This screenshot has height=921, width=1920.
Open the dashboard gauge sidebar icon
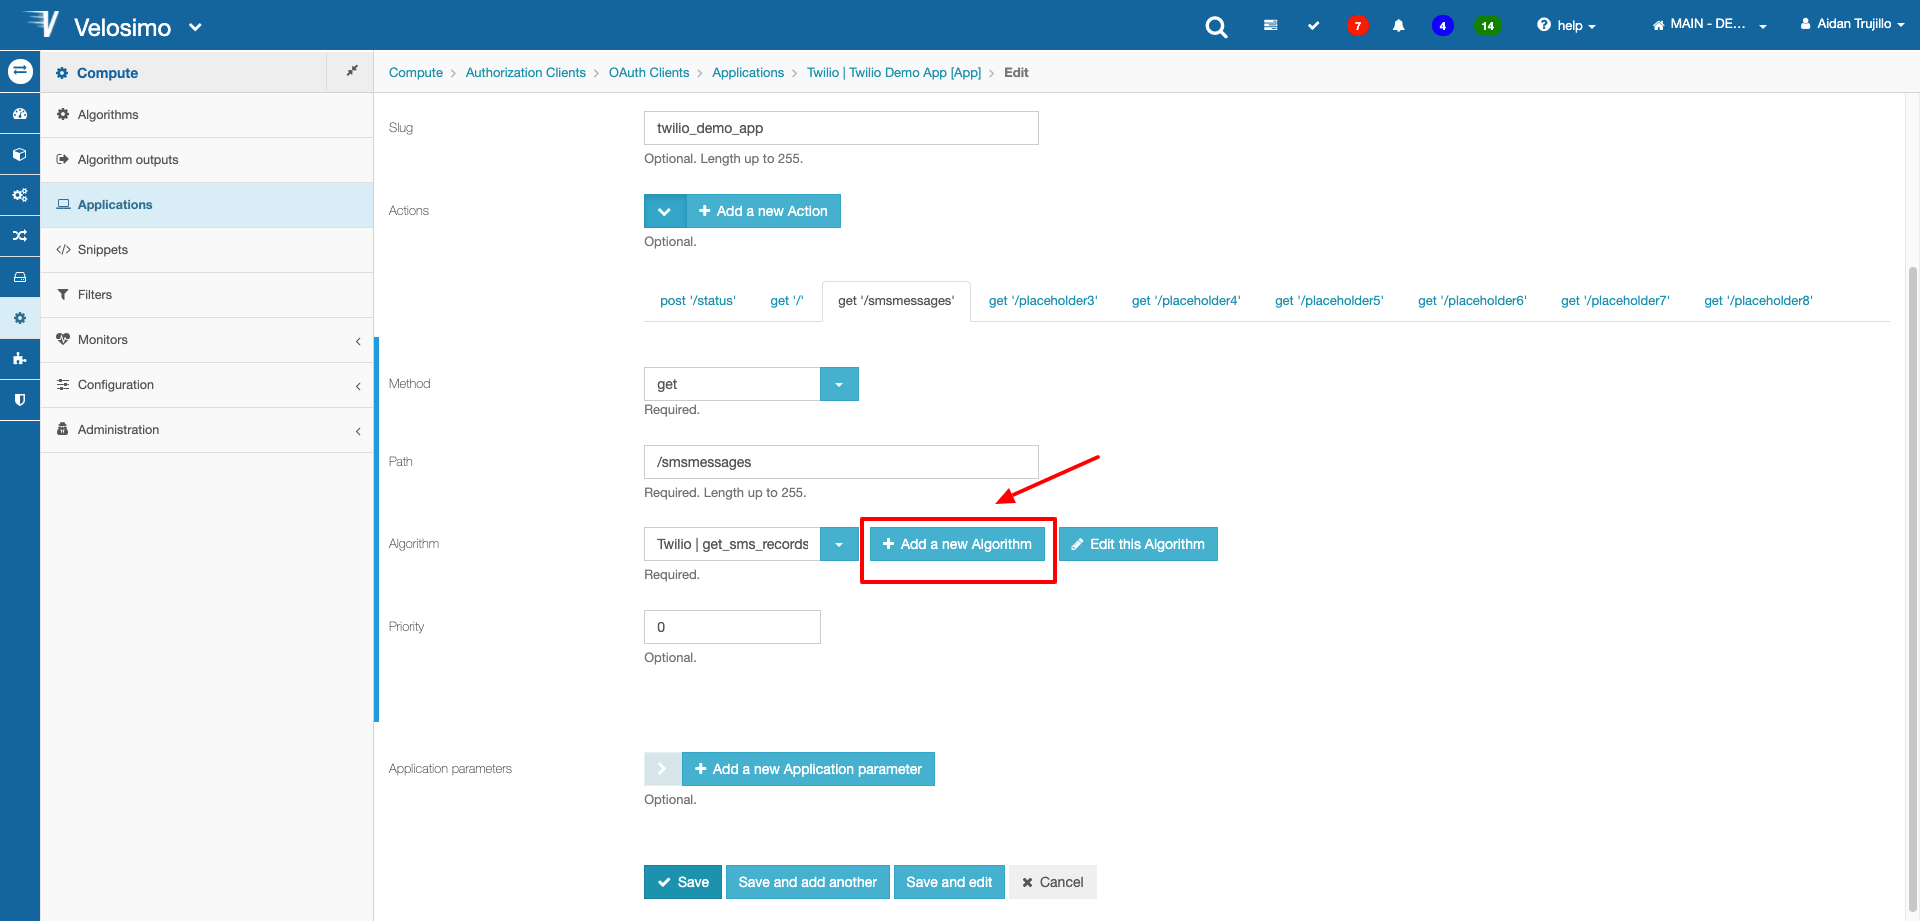click(20, 114)
